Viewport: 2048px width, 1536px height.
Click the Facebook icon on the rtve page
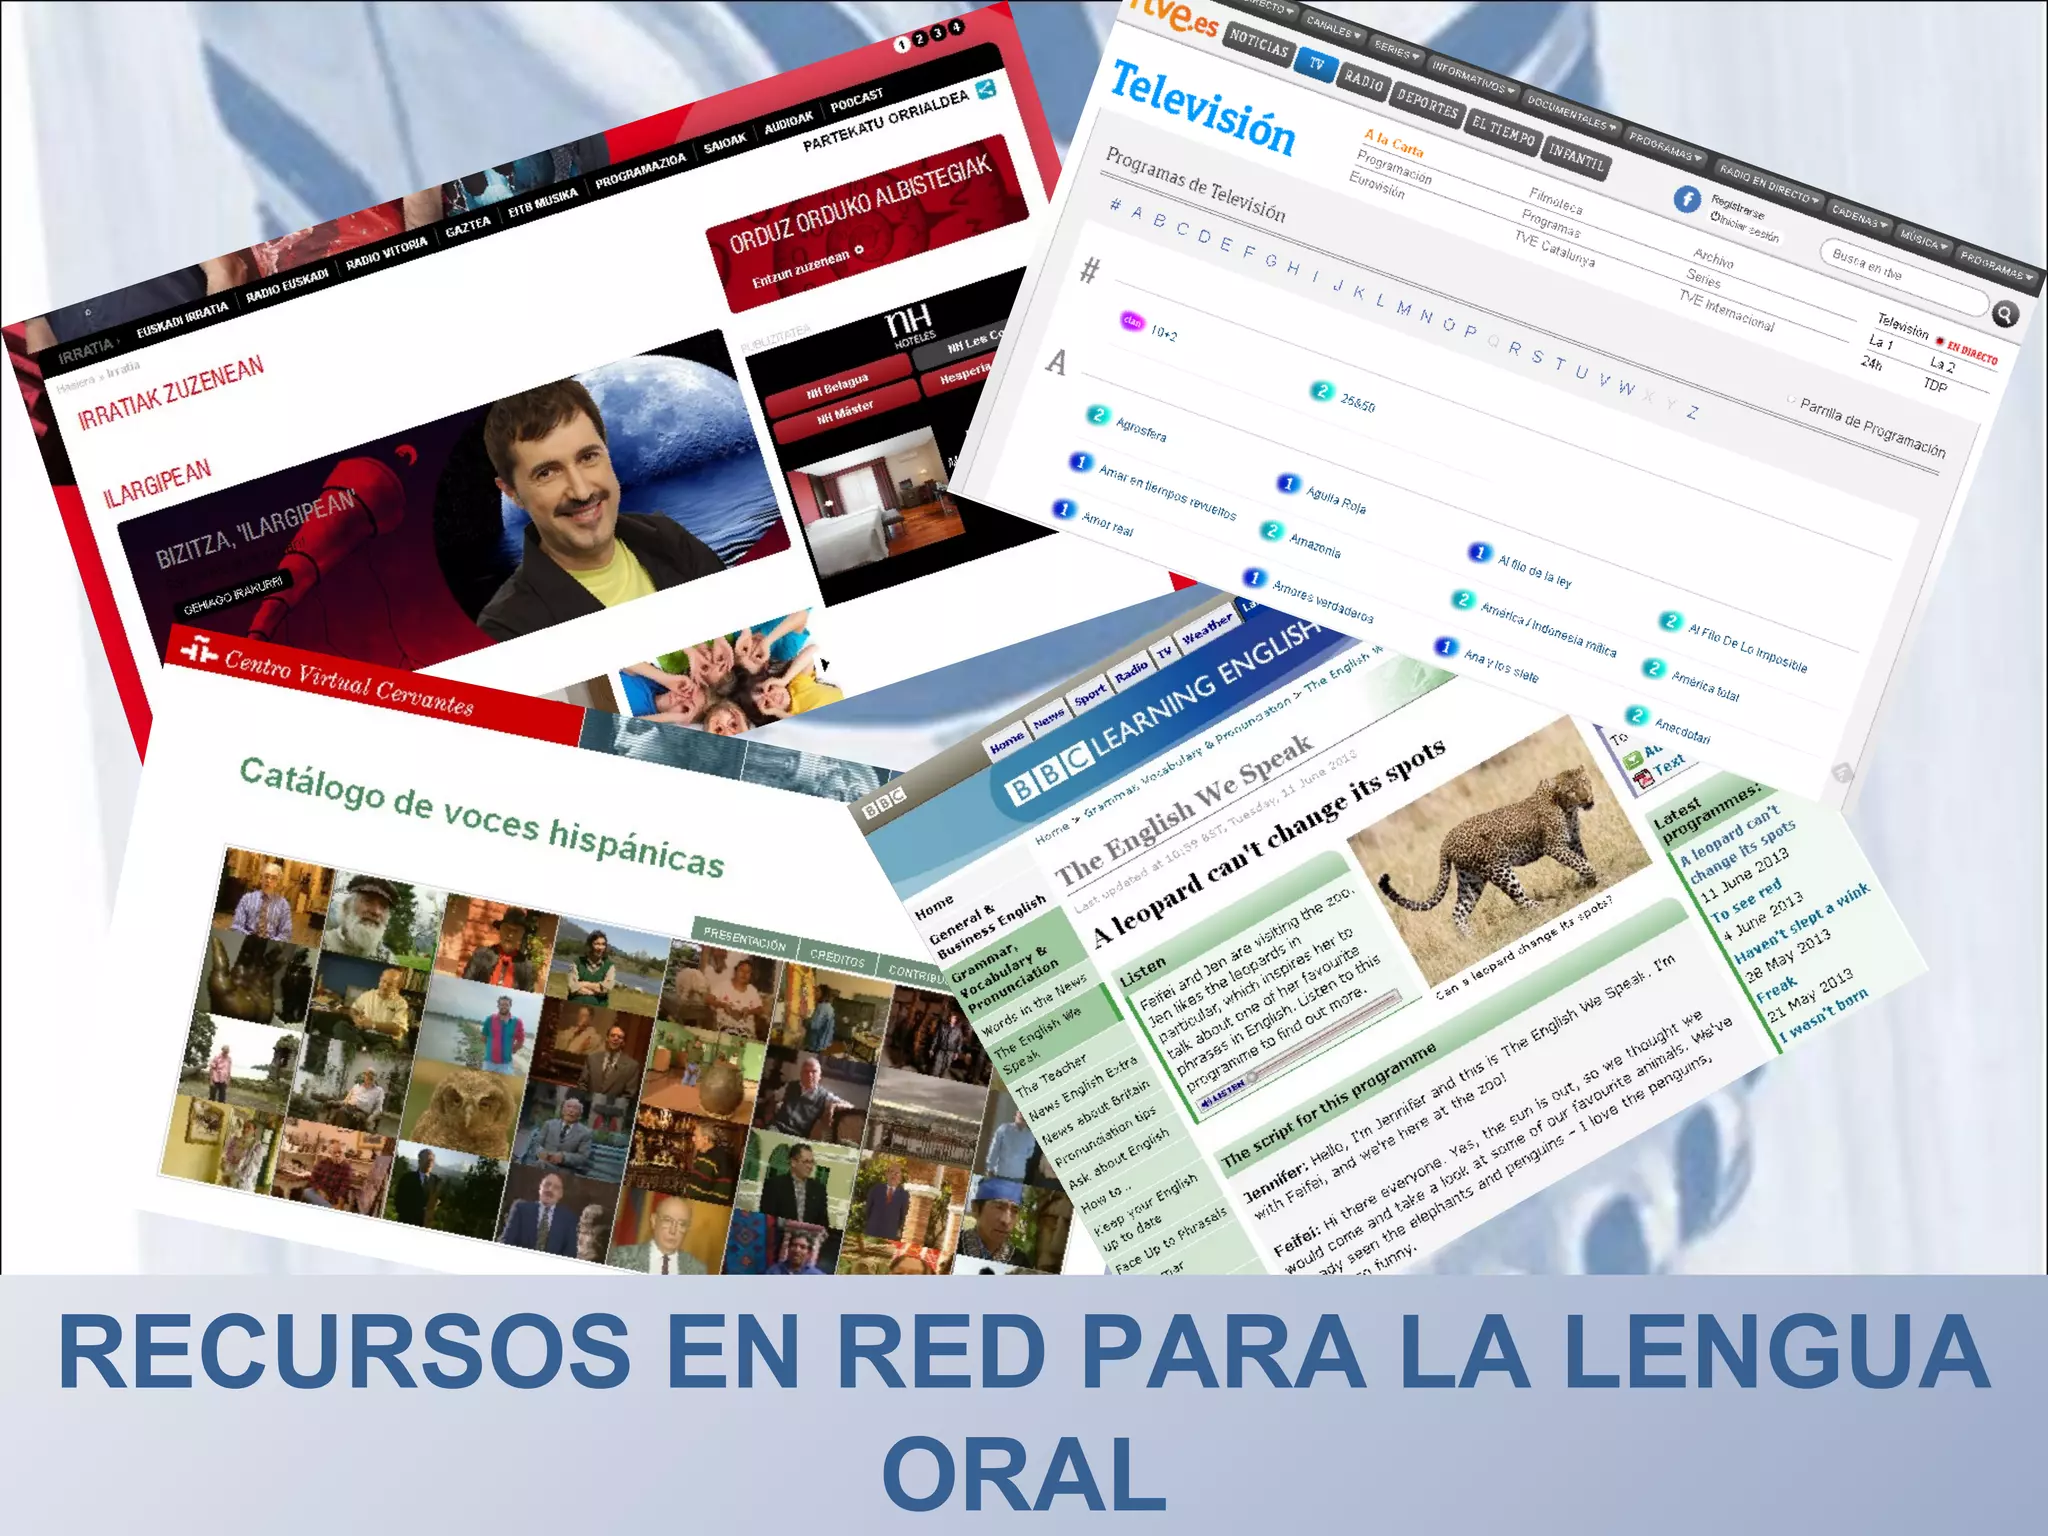click(x=1687, y=198)
